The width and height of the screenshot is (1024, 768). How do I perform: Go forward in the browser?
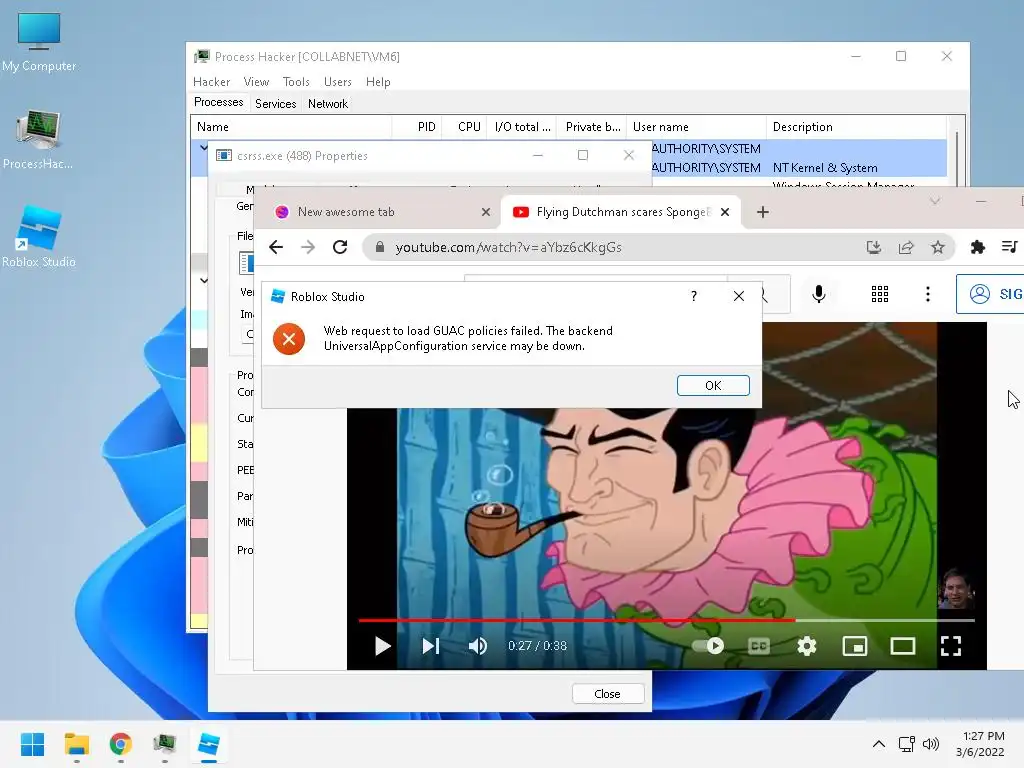308,248
